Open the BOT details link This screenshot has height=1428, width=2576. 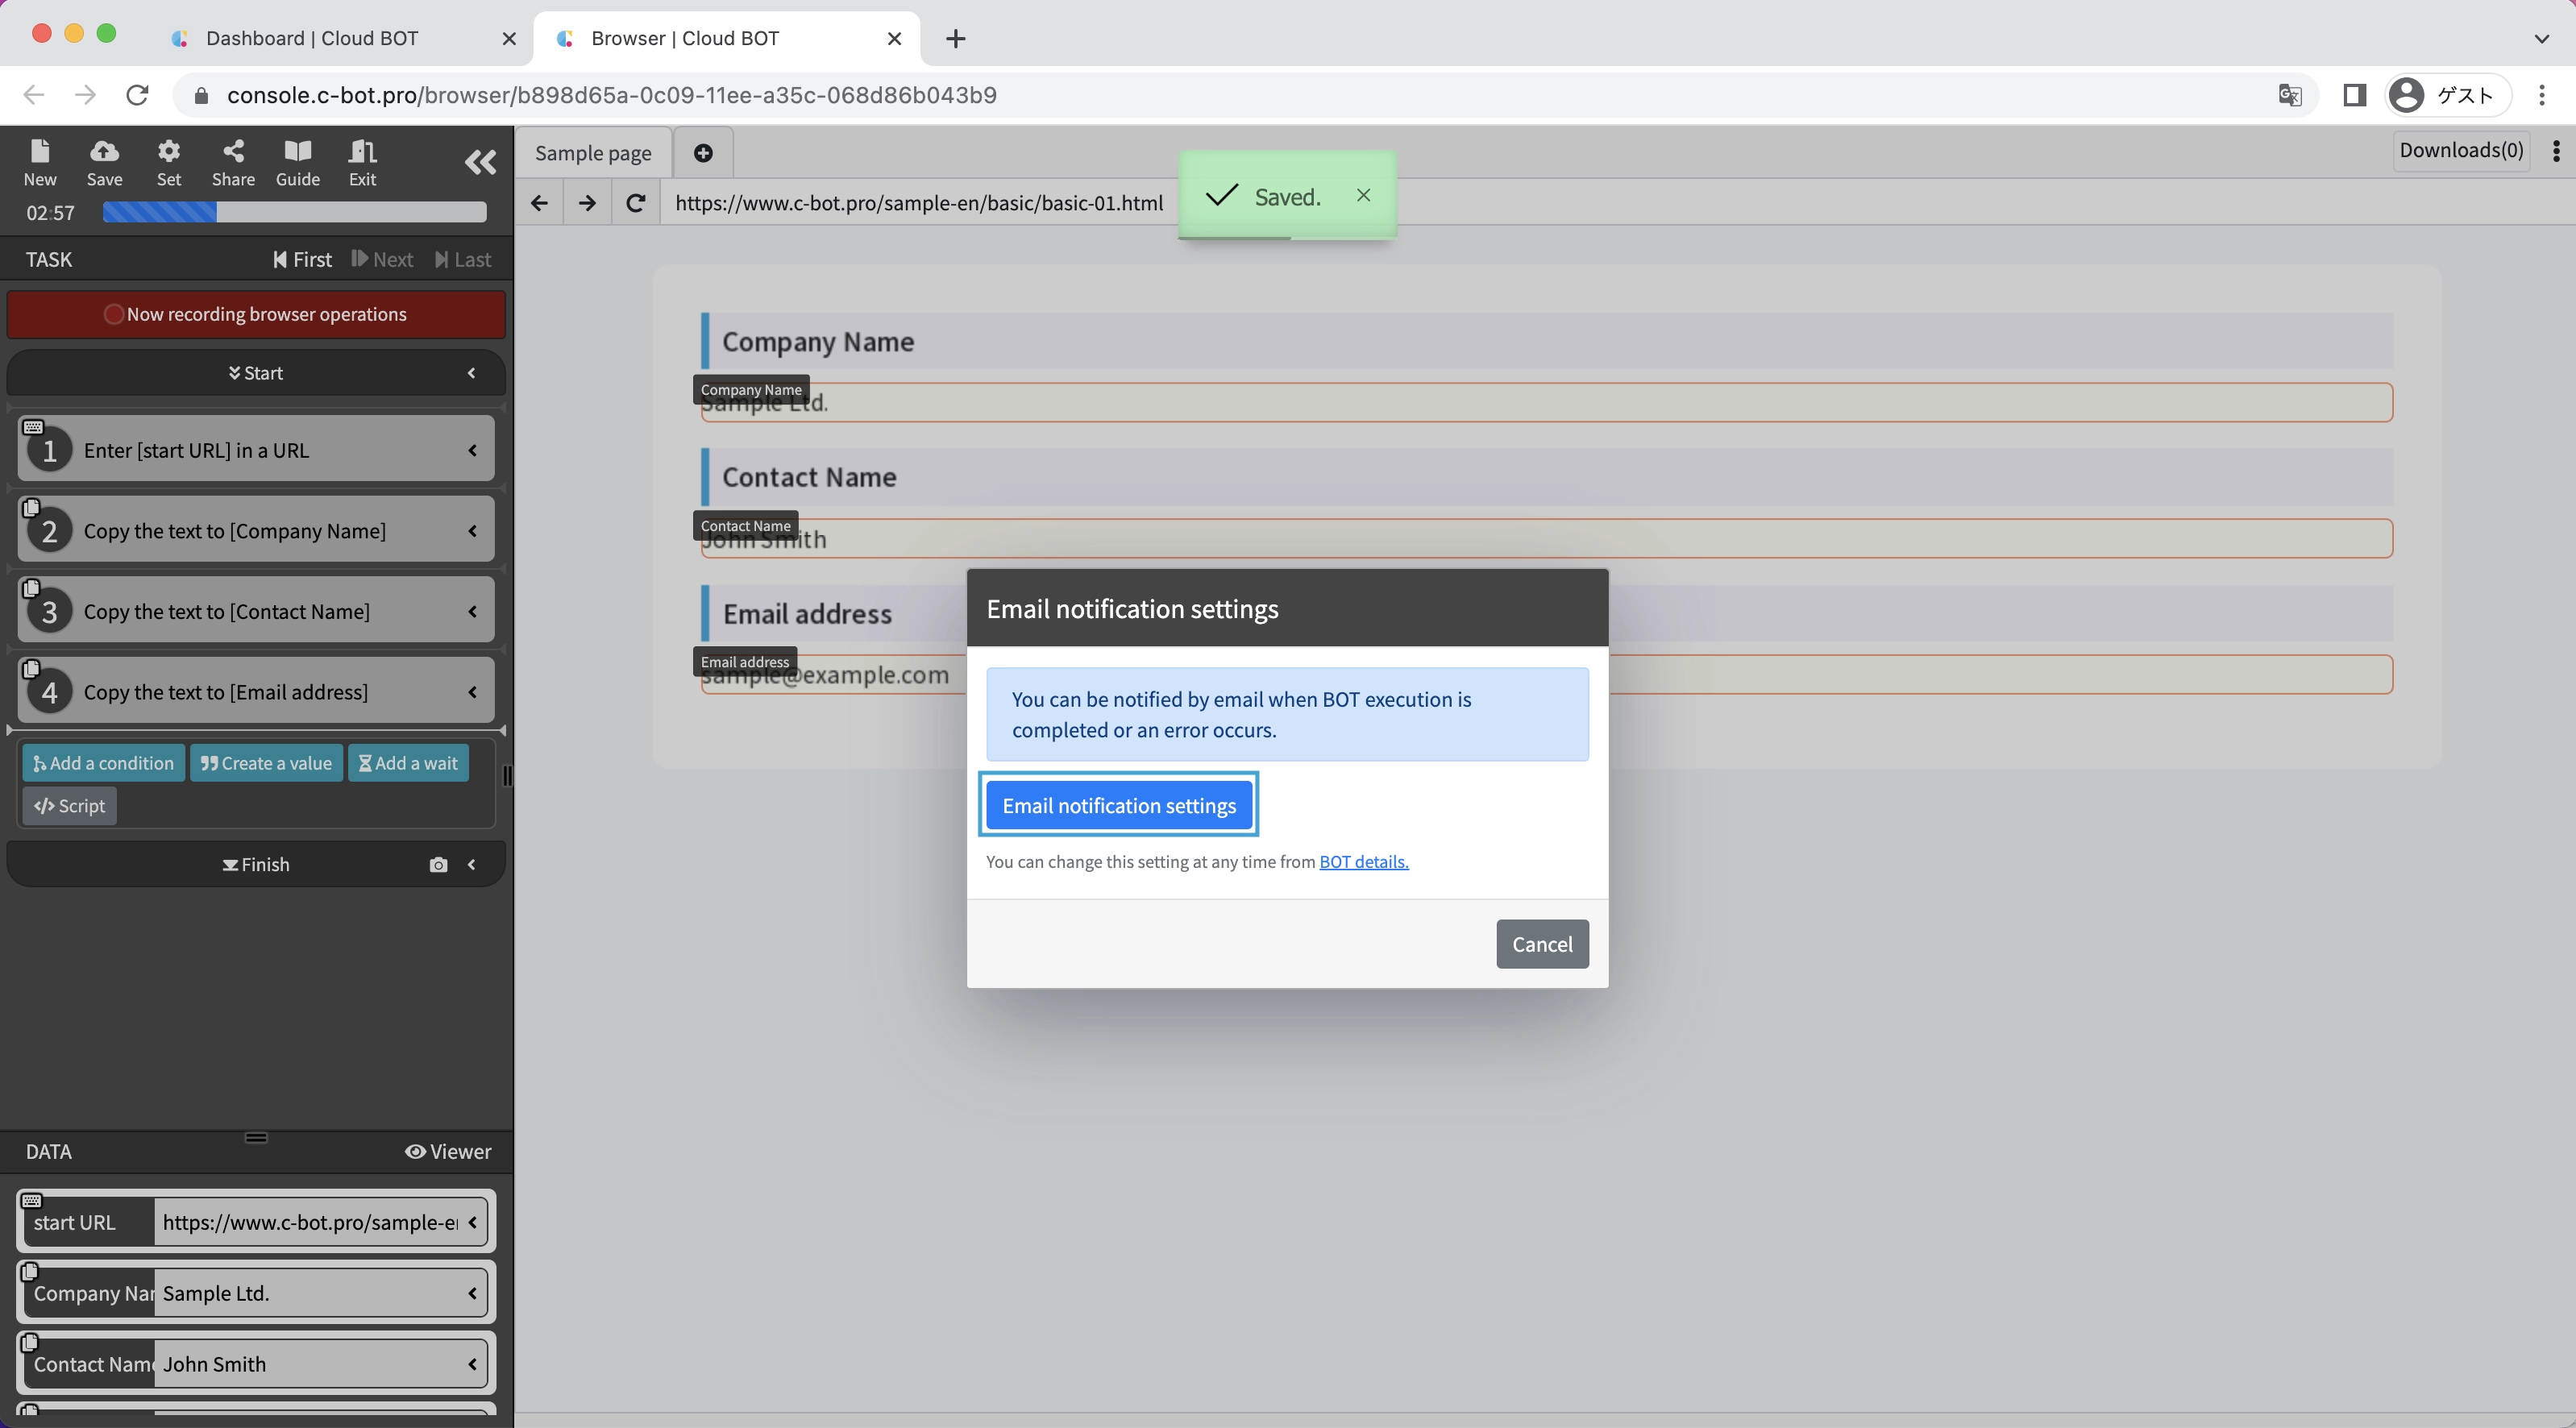[x=1363, y=861]
